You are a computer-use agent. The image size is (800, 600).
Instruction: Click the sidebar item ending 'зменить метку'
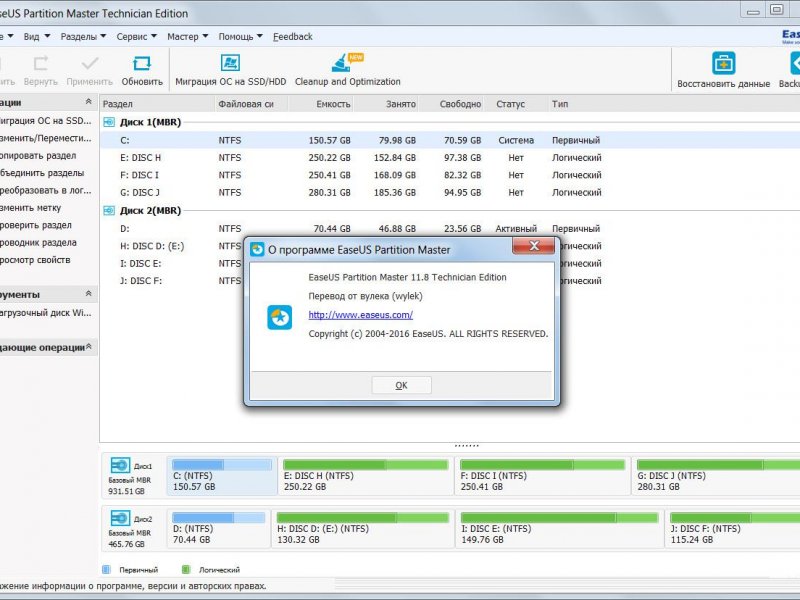[x=31, y=208]
